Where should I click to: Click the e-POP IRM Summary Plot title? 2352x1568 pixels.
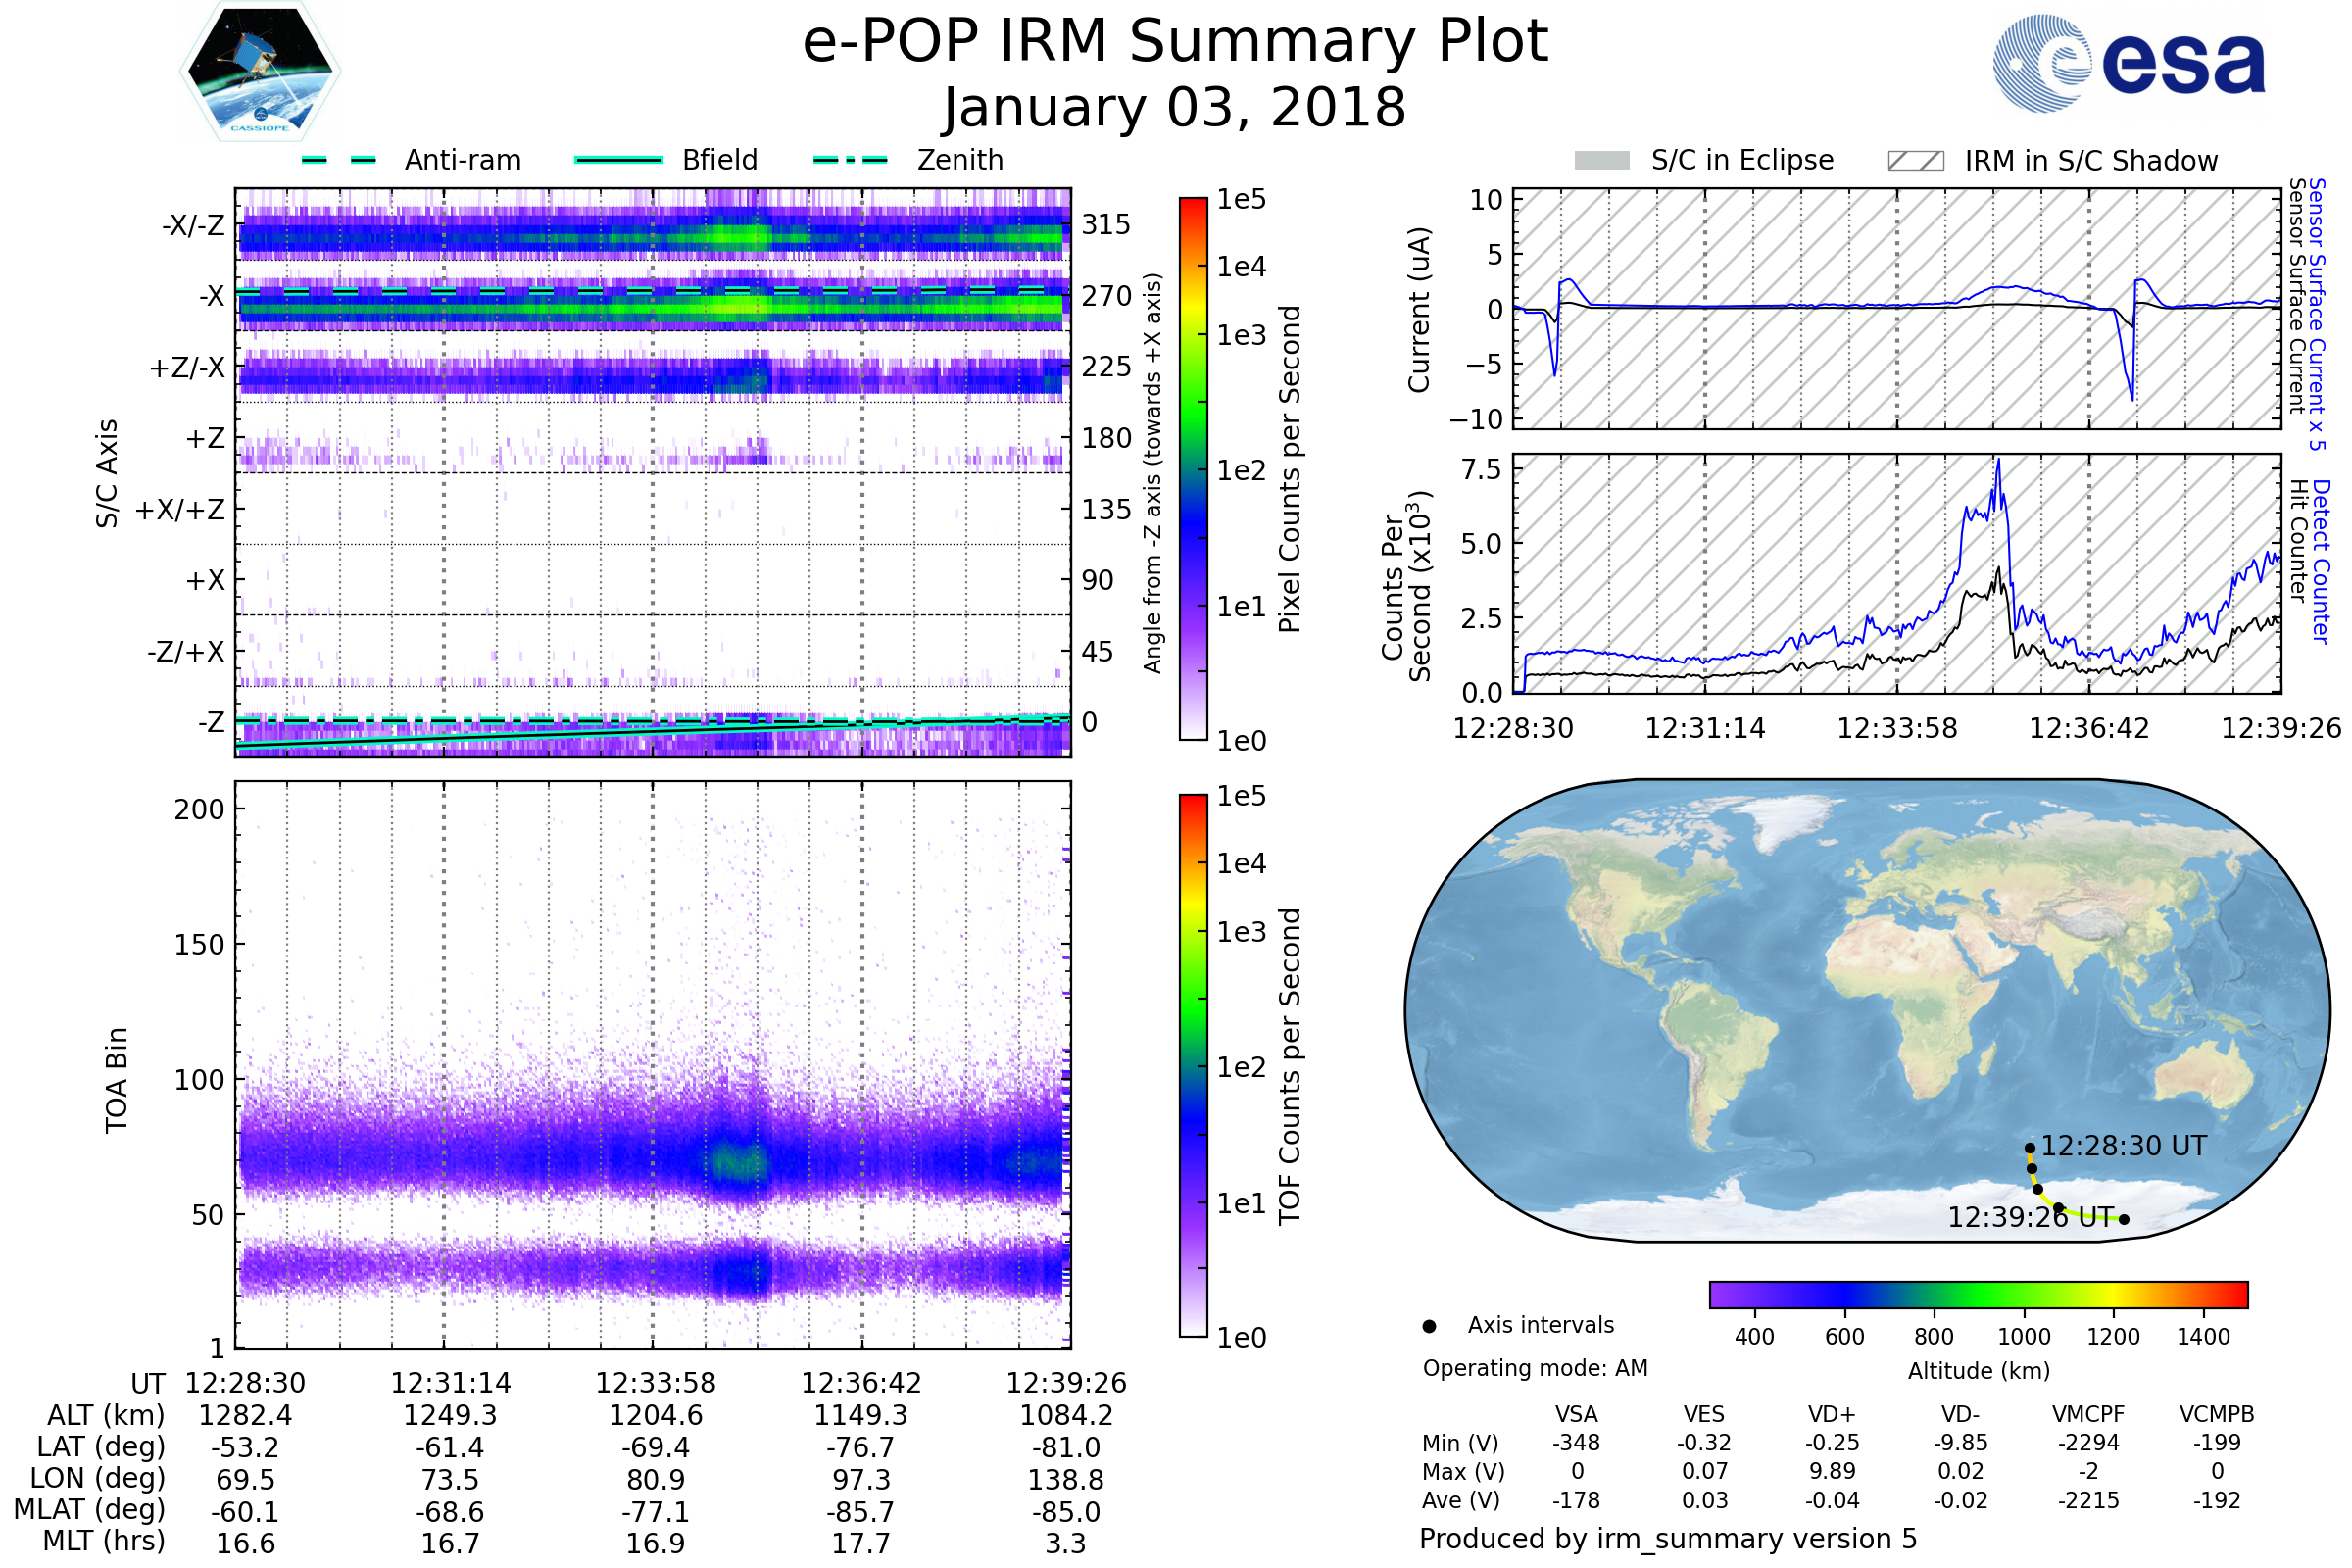click(1175, 42)
